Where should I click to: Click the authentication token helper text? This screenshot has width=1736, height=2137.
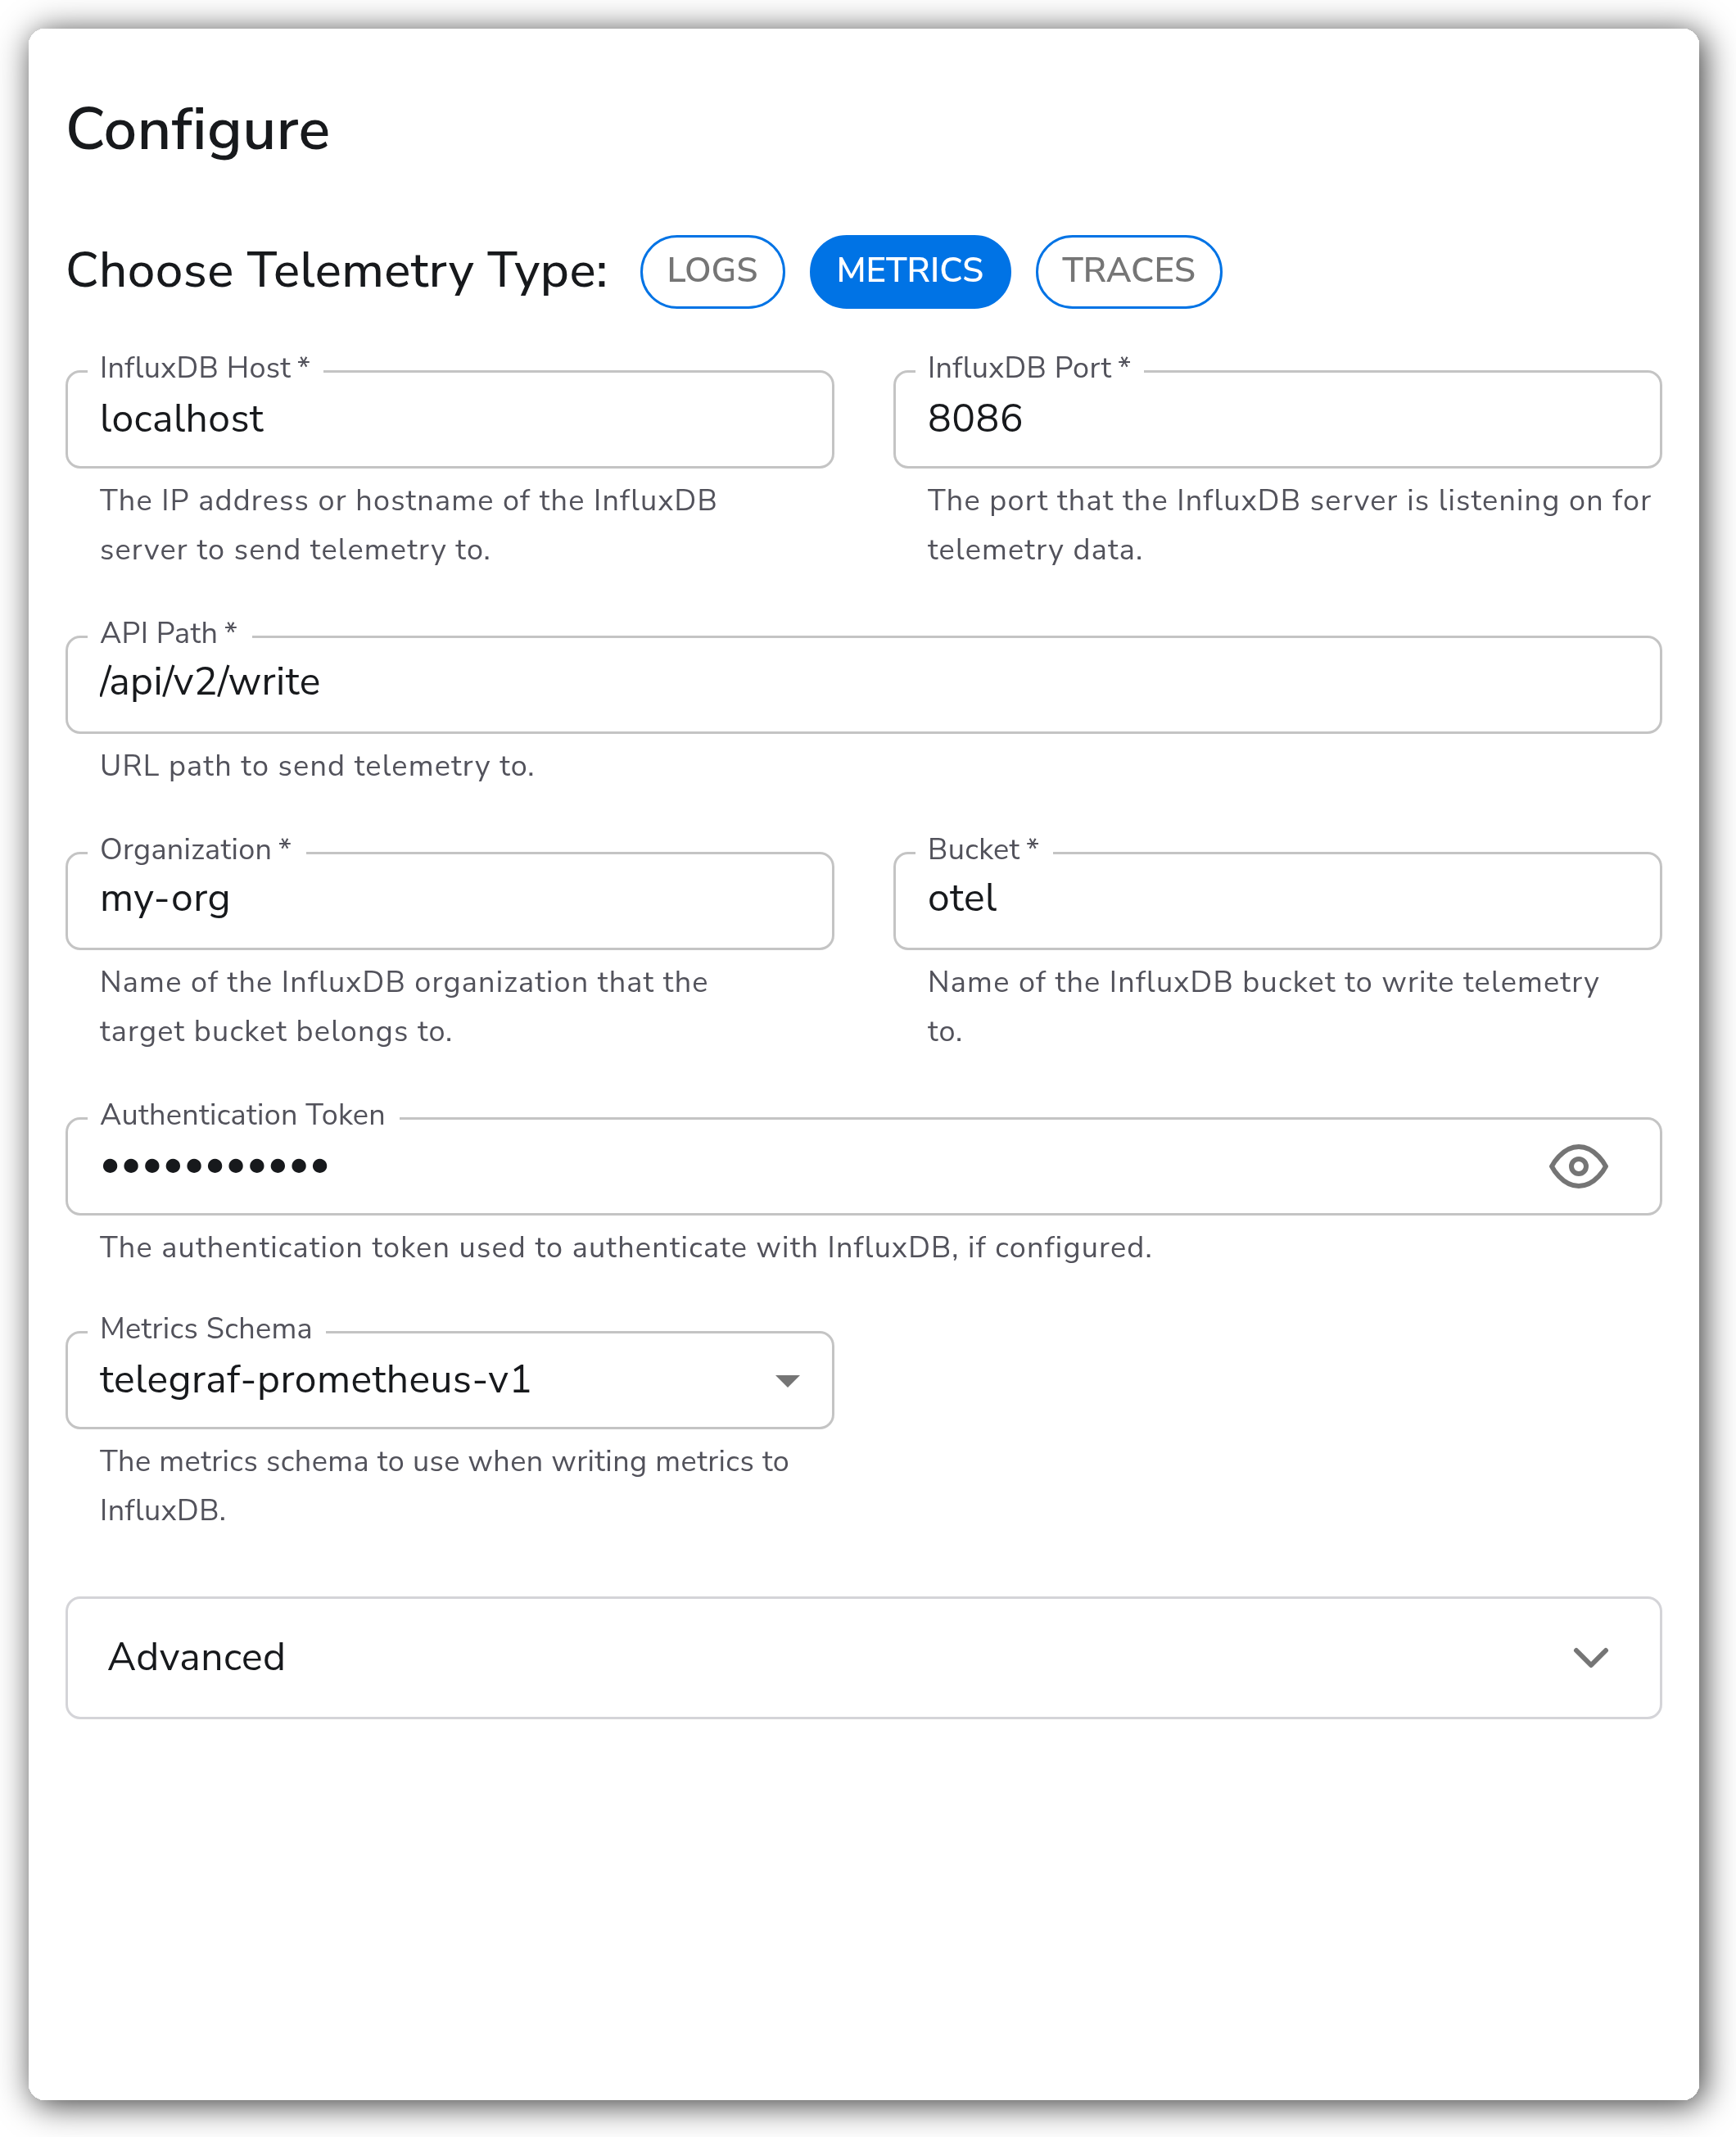point(626,1247)
